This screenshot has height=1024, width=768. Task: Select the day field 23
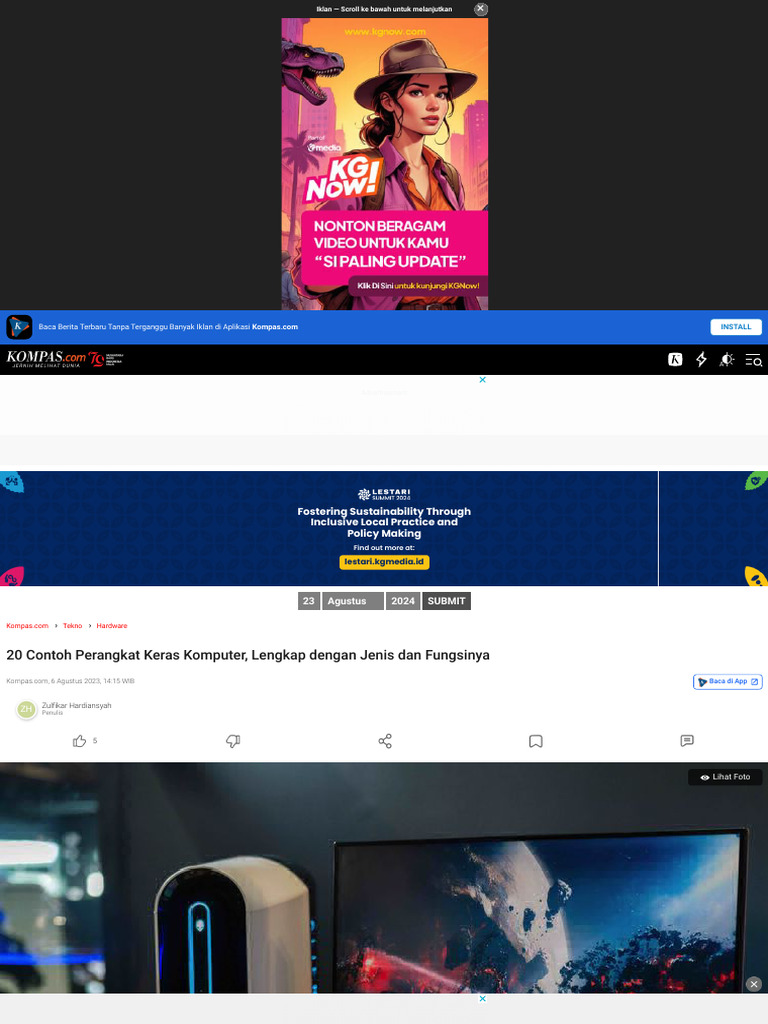[309, 601]
